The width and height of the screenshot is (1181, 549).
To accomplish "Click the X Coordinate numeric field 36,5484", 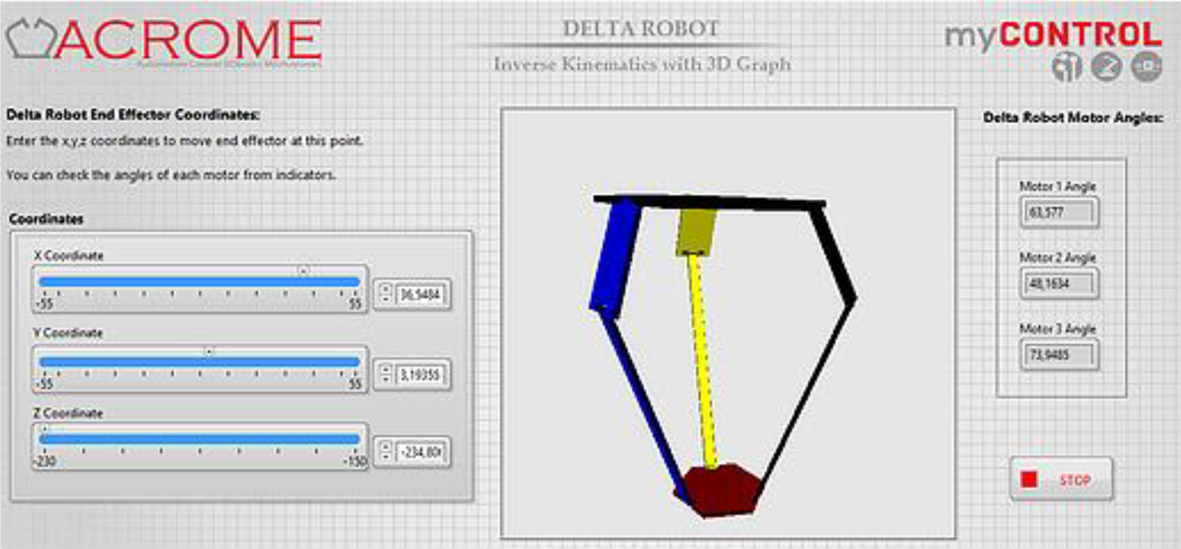I will tap(422, 294).
